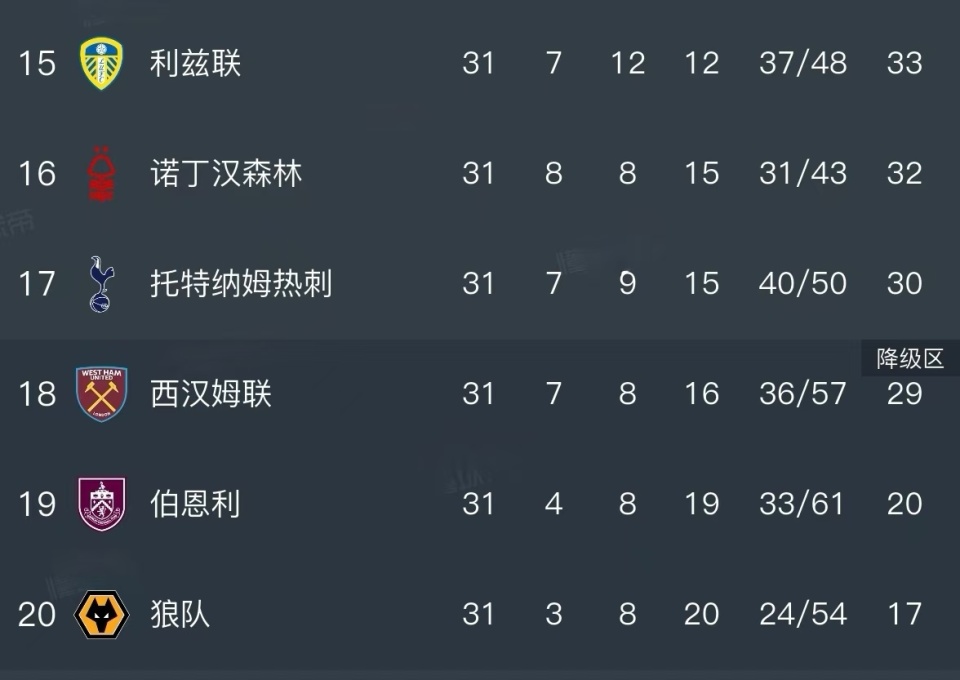
Task: Select the 西汉姆联 team name
Action: point(211,394)
